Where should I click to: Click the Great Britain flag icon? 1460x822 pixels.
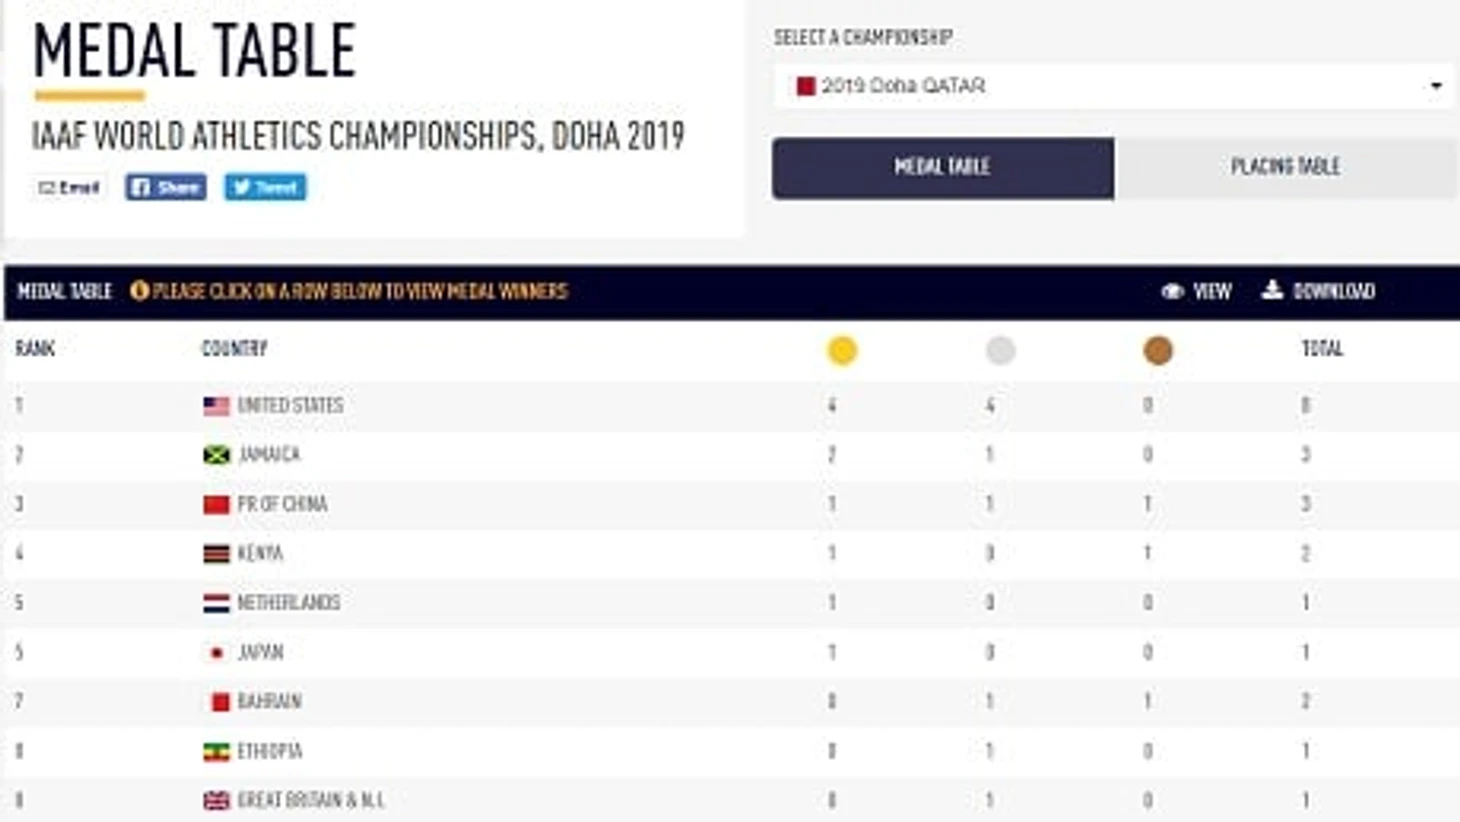216,801
